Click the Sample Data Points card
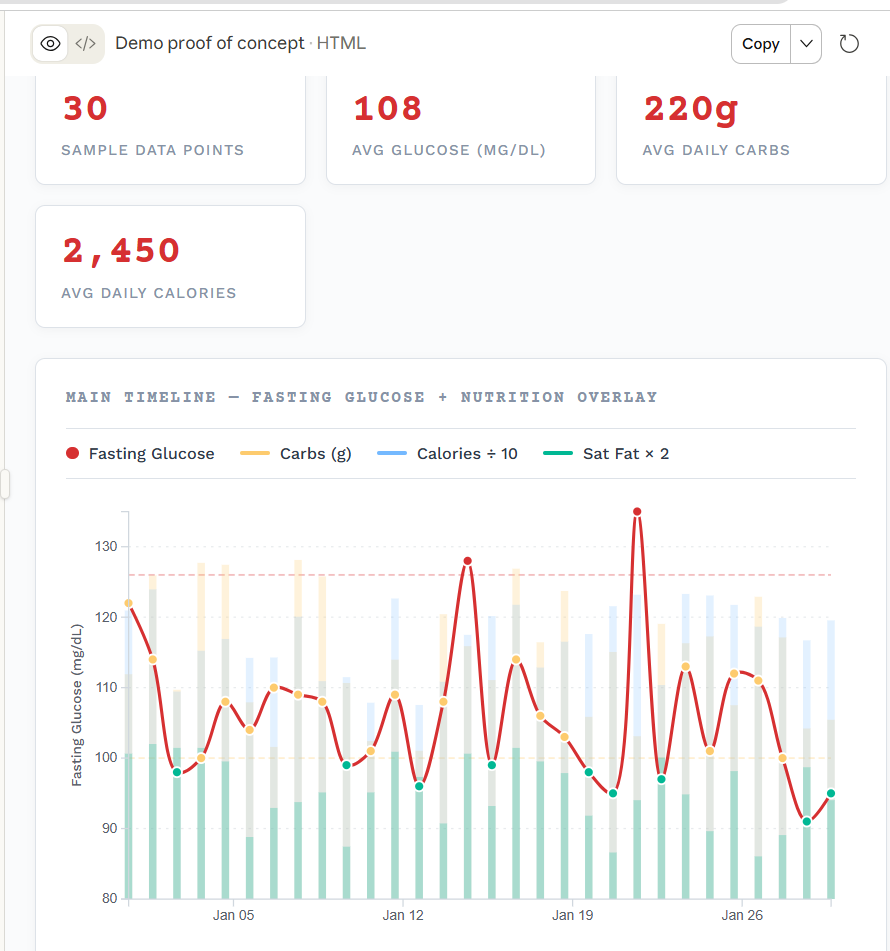The height and width of the screenshot is (951, 890). [x=170, y=128]
